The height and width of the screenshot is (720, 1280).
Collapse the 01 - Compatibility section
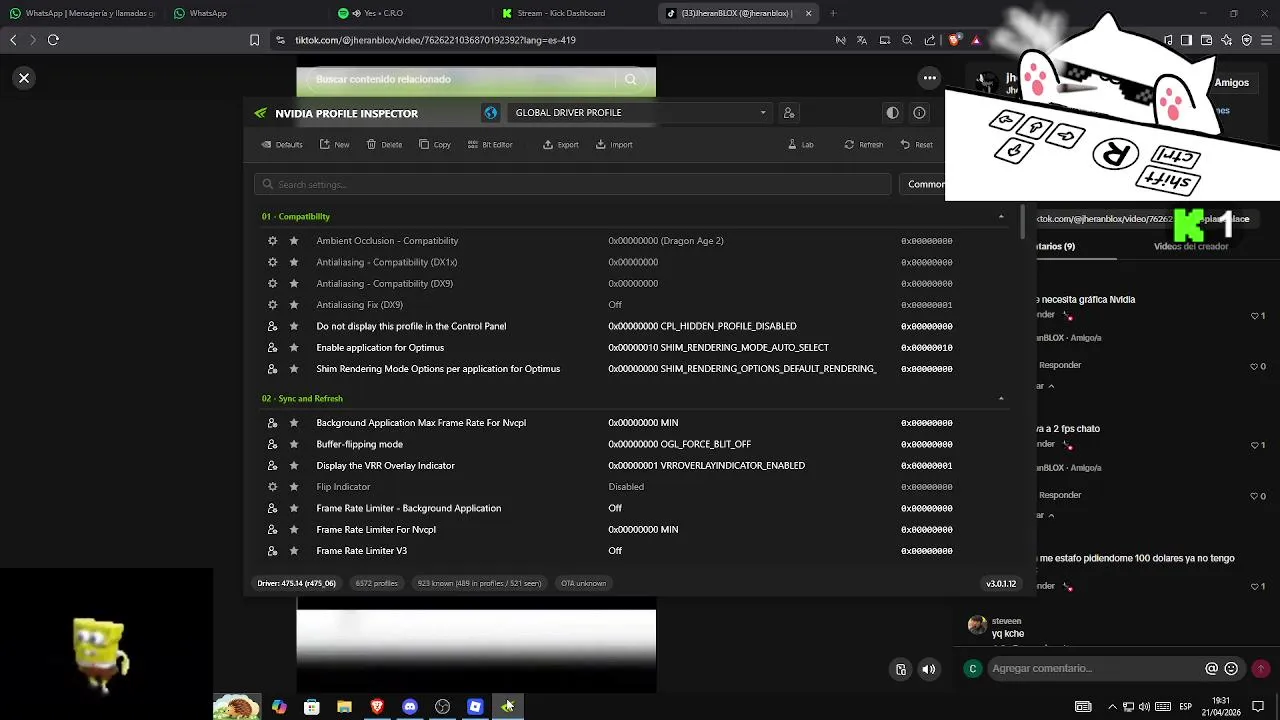[x=1001, y=216]
